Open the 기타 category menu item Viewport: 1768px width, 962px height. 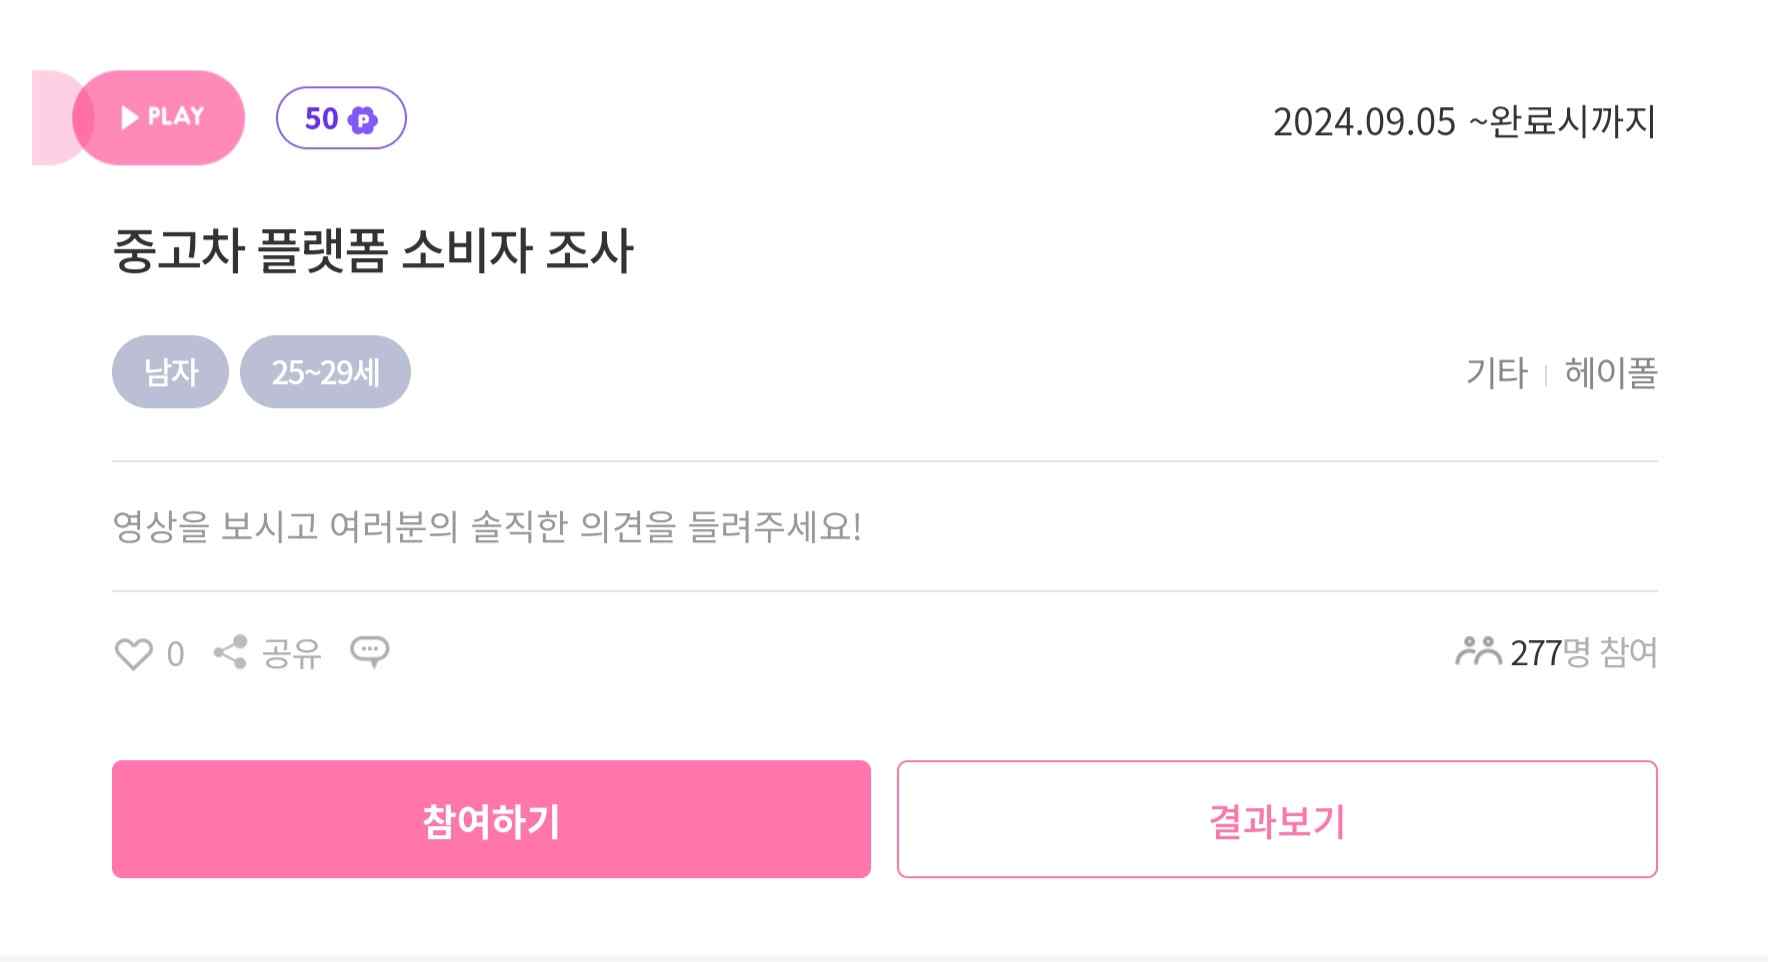coord(1494,373)
